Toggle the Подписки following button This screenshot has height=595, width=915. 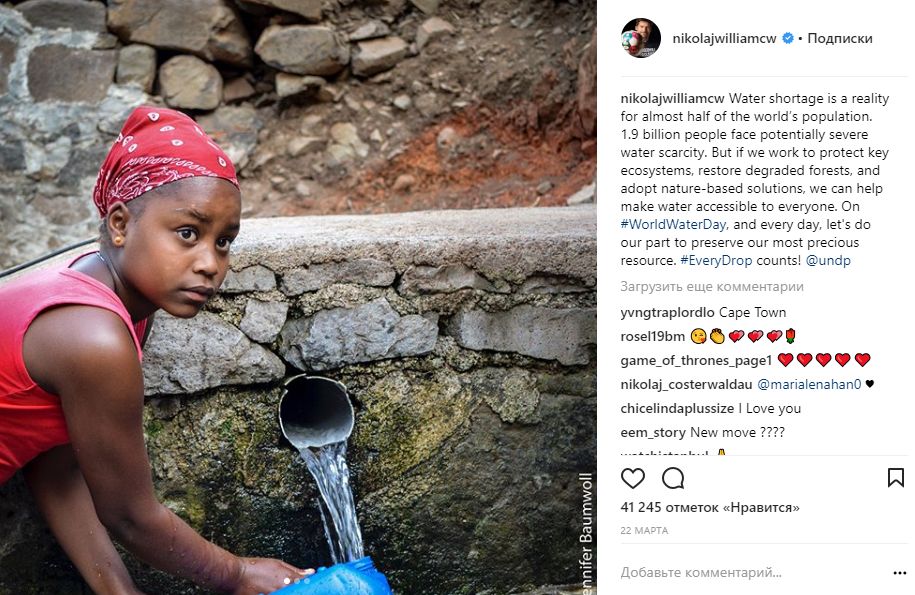pyautogui.click(x=839, y=38)
